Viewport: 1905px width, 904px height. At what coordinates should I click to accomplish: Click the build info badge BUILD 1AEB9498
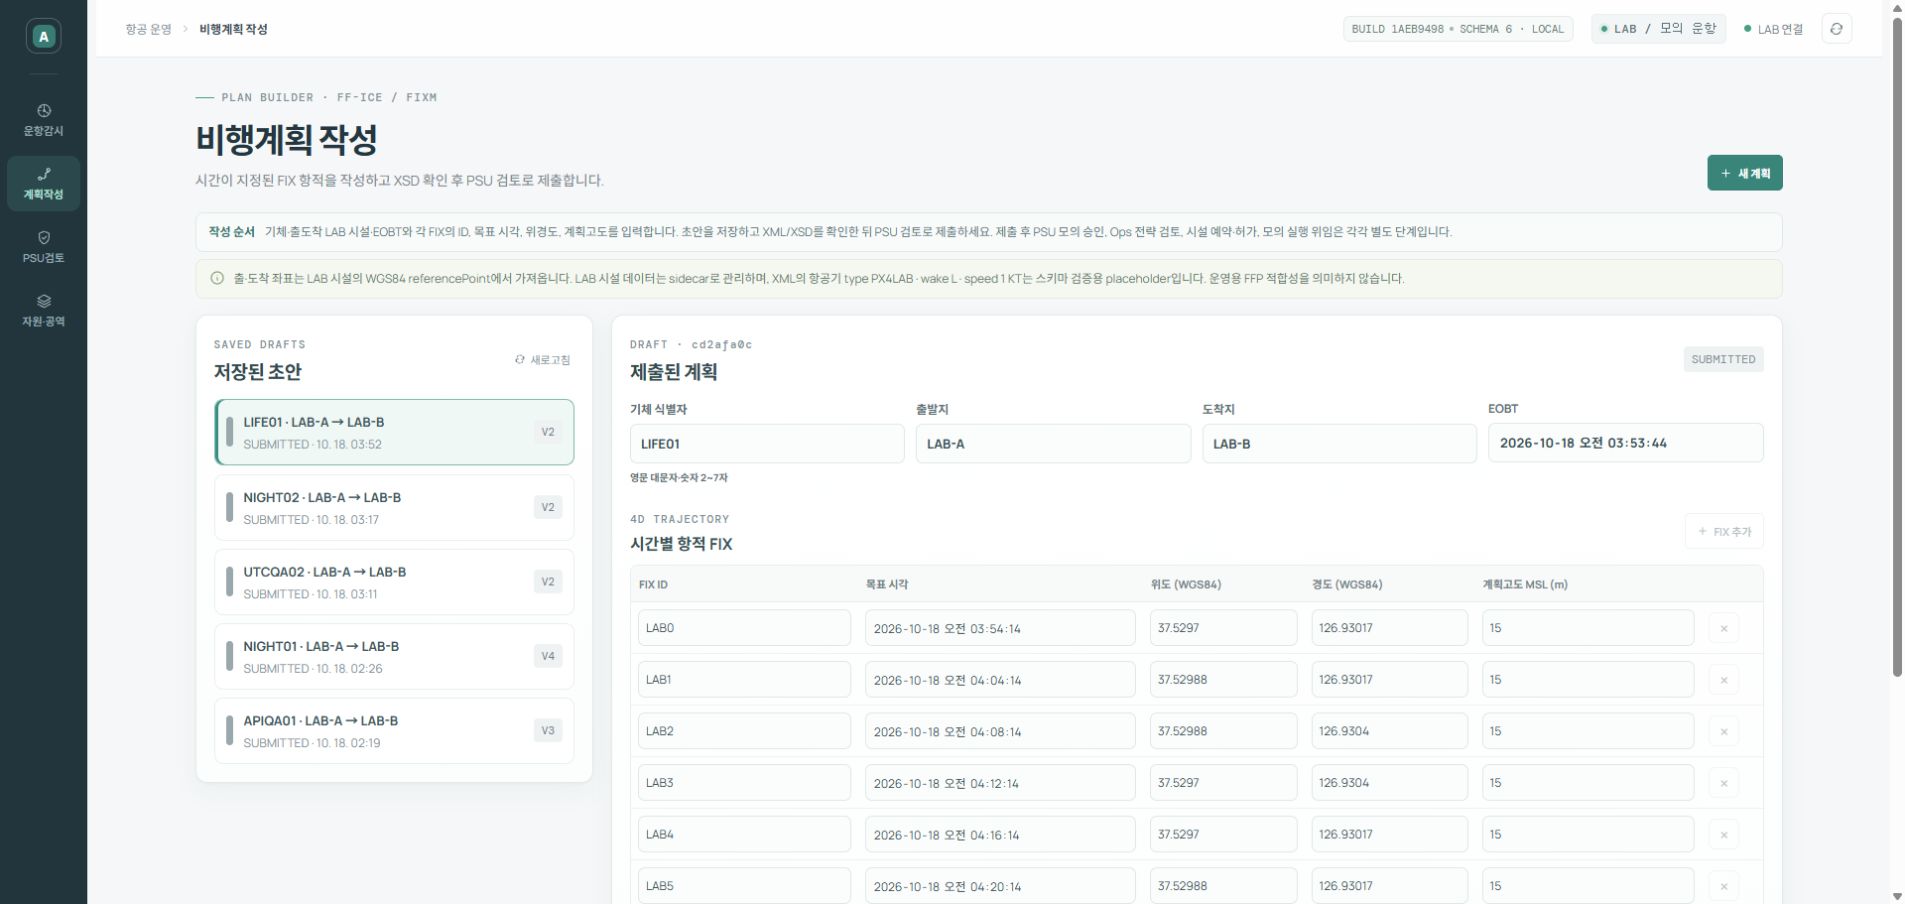click(1457, 29)
